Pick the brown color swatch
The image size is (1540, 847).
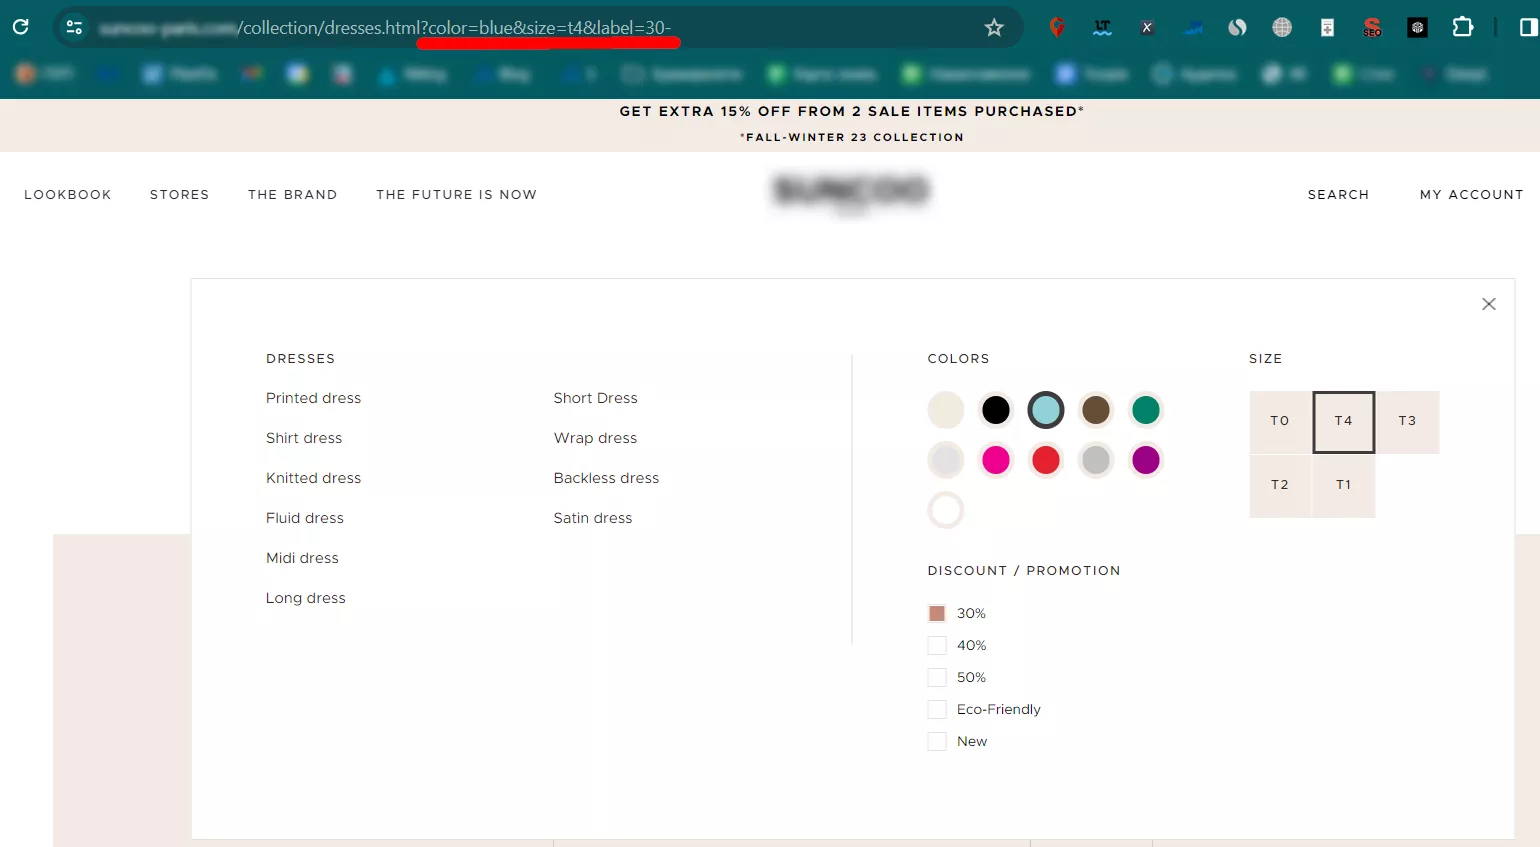click(1096, 410)
